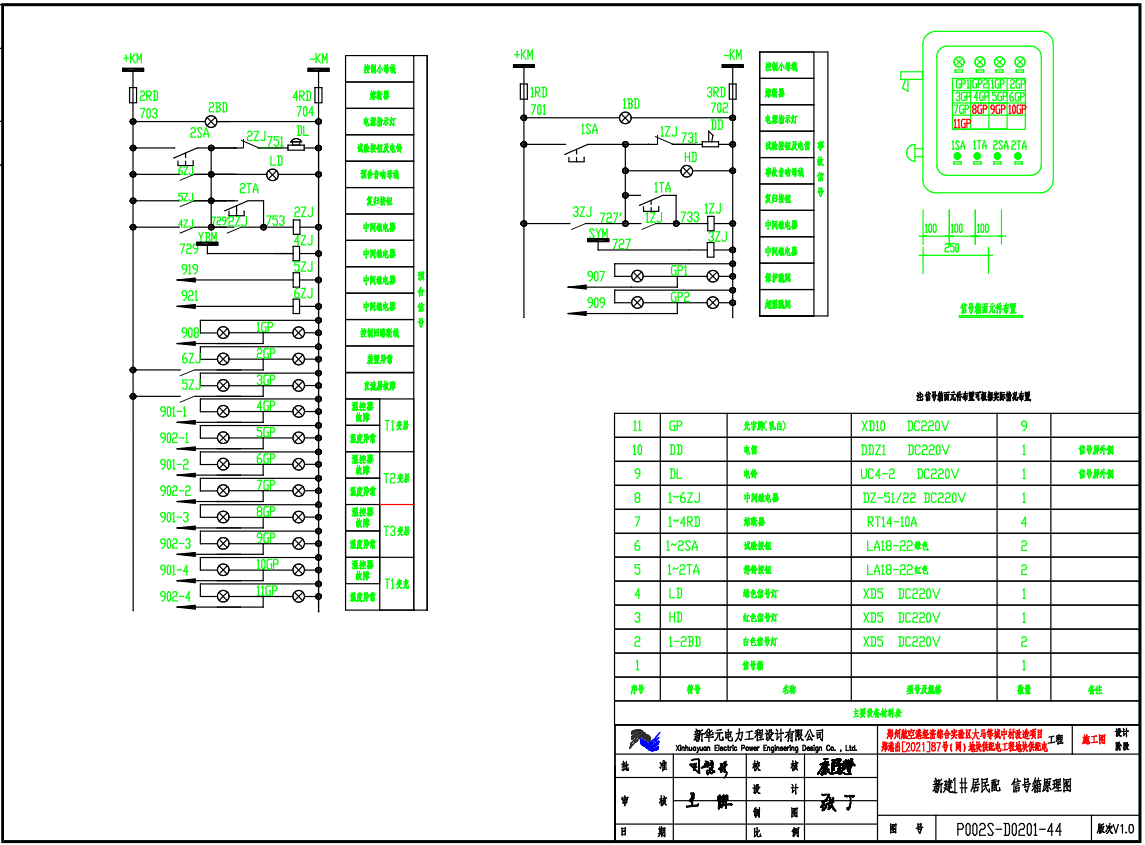Select terminal number 909
1145x845 pixels.
(596, 302)
